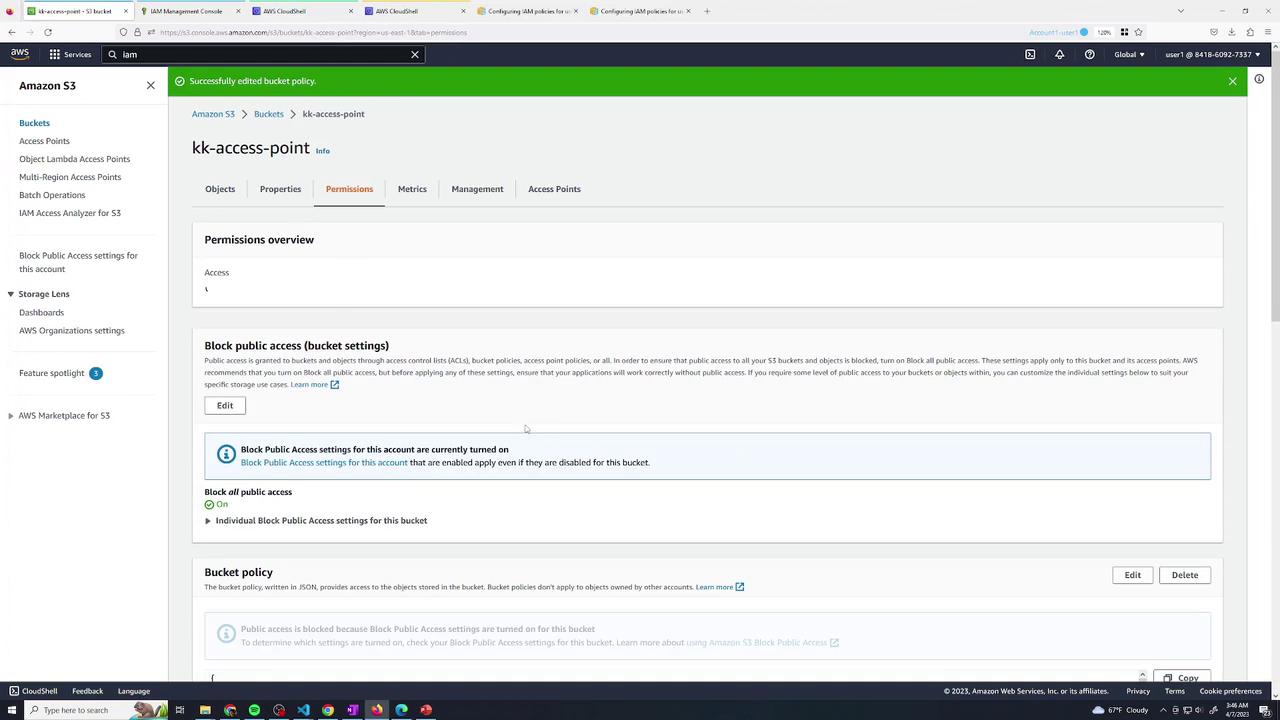Open the Global region dropdown
1280x720 pixels.
[1129, 54]
